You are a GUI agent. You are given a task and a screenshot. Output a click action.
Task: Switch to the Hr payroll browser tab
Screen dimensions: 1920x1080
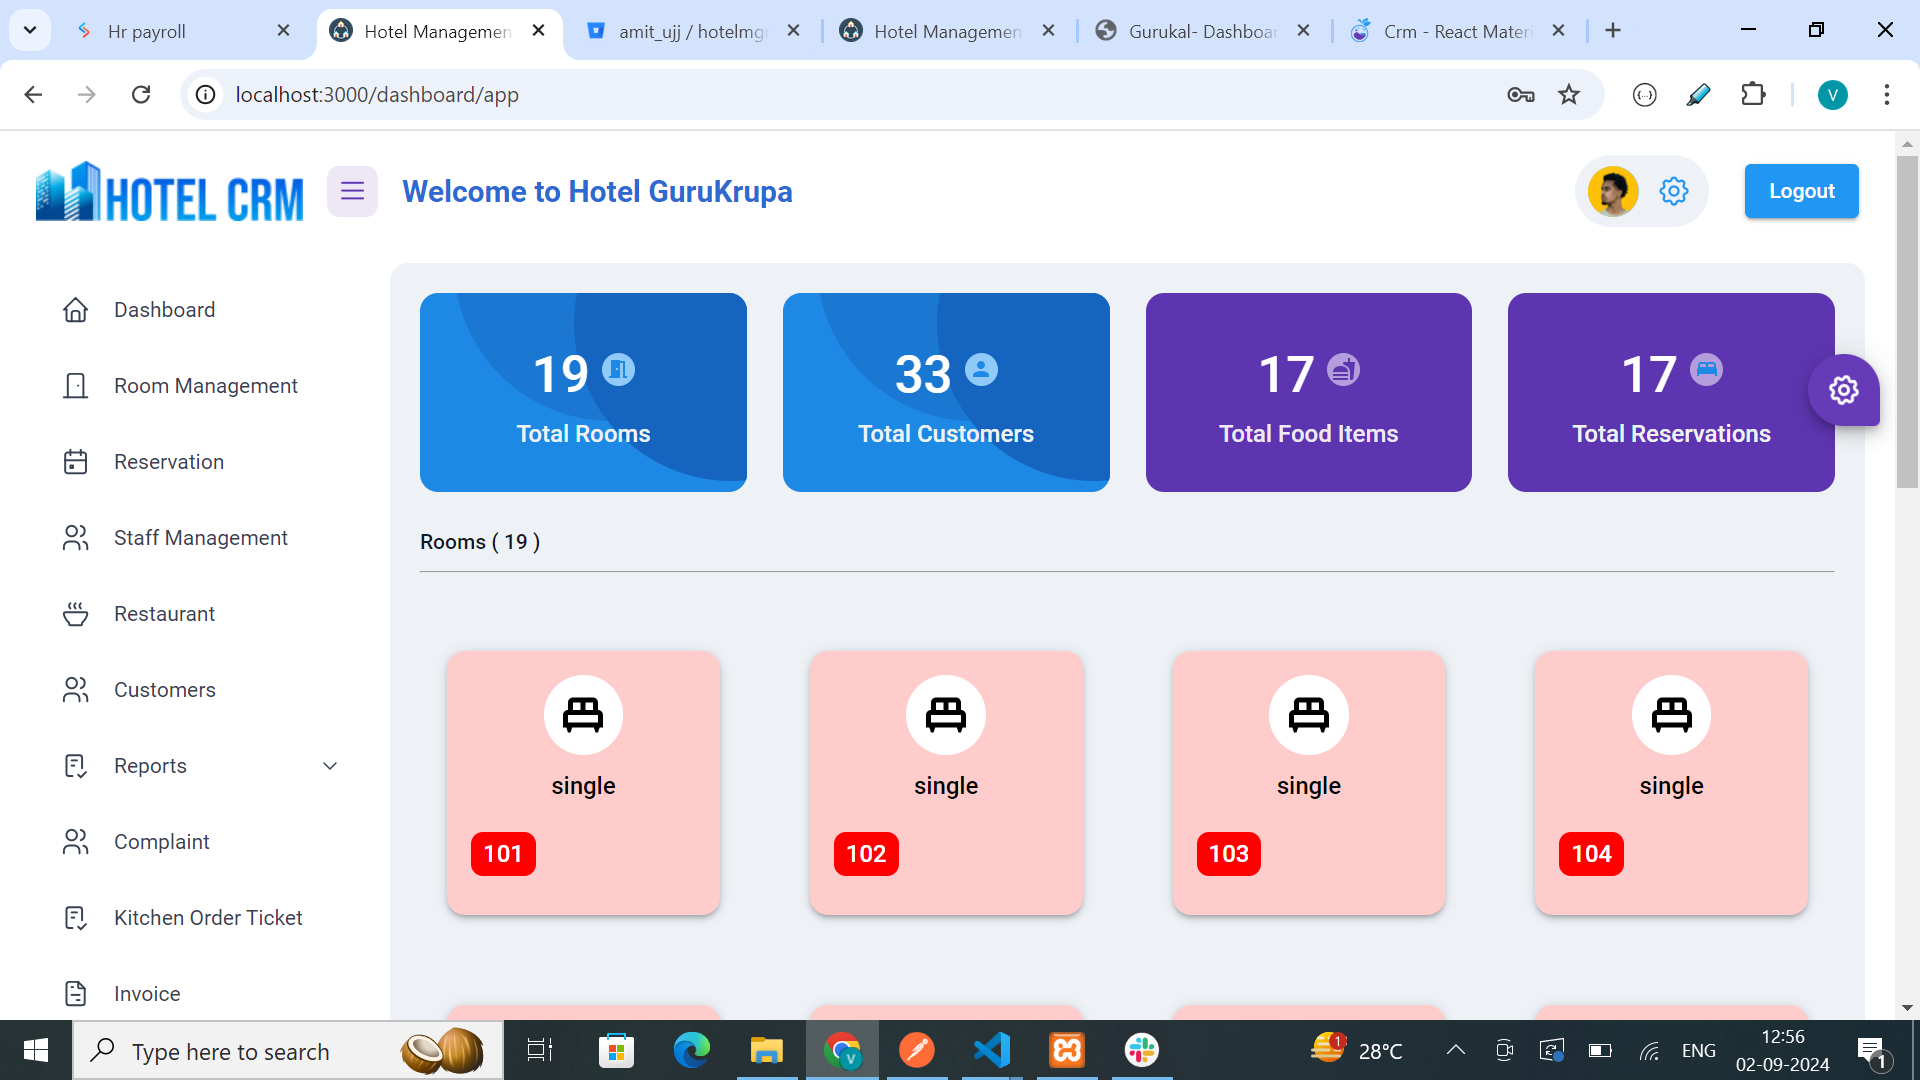tap(147, 31)
